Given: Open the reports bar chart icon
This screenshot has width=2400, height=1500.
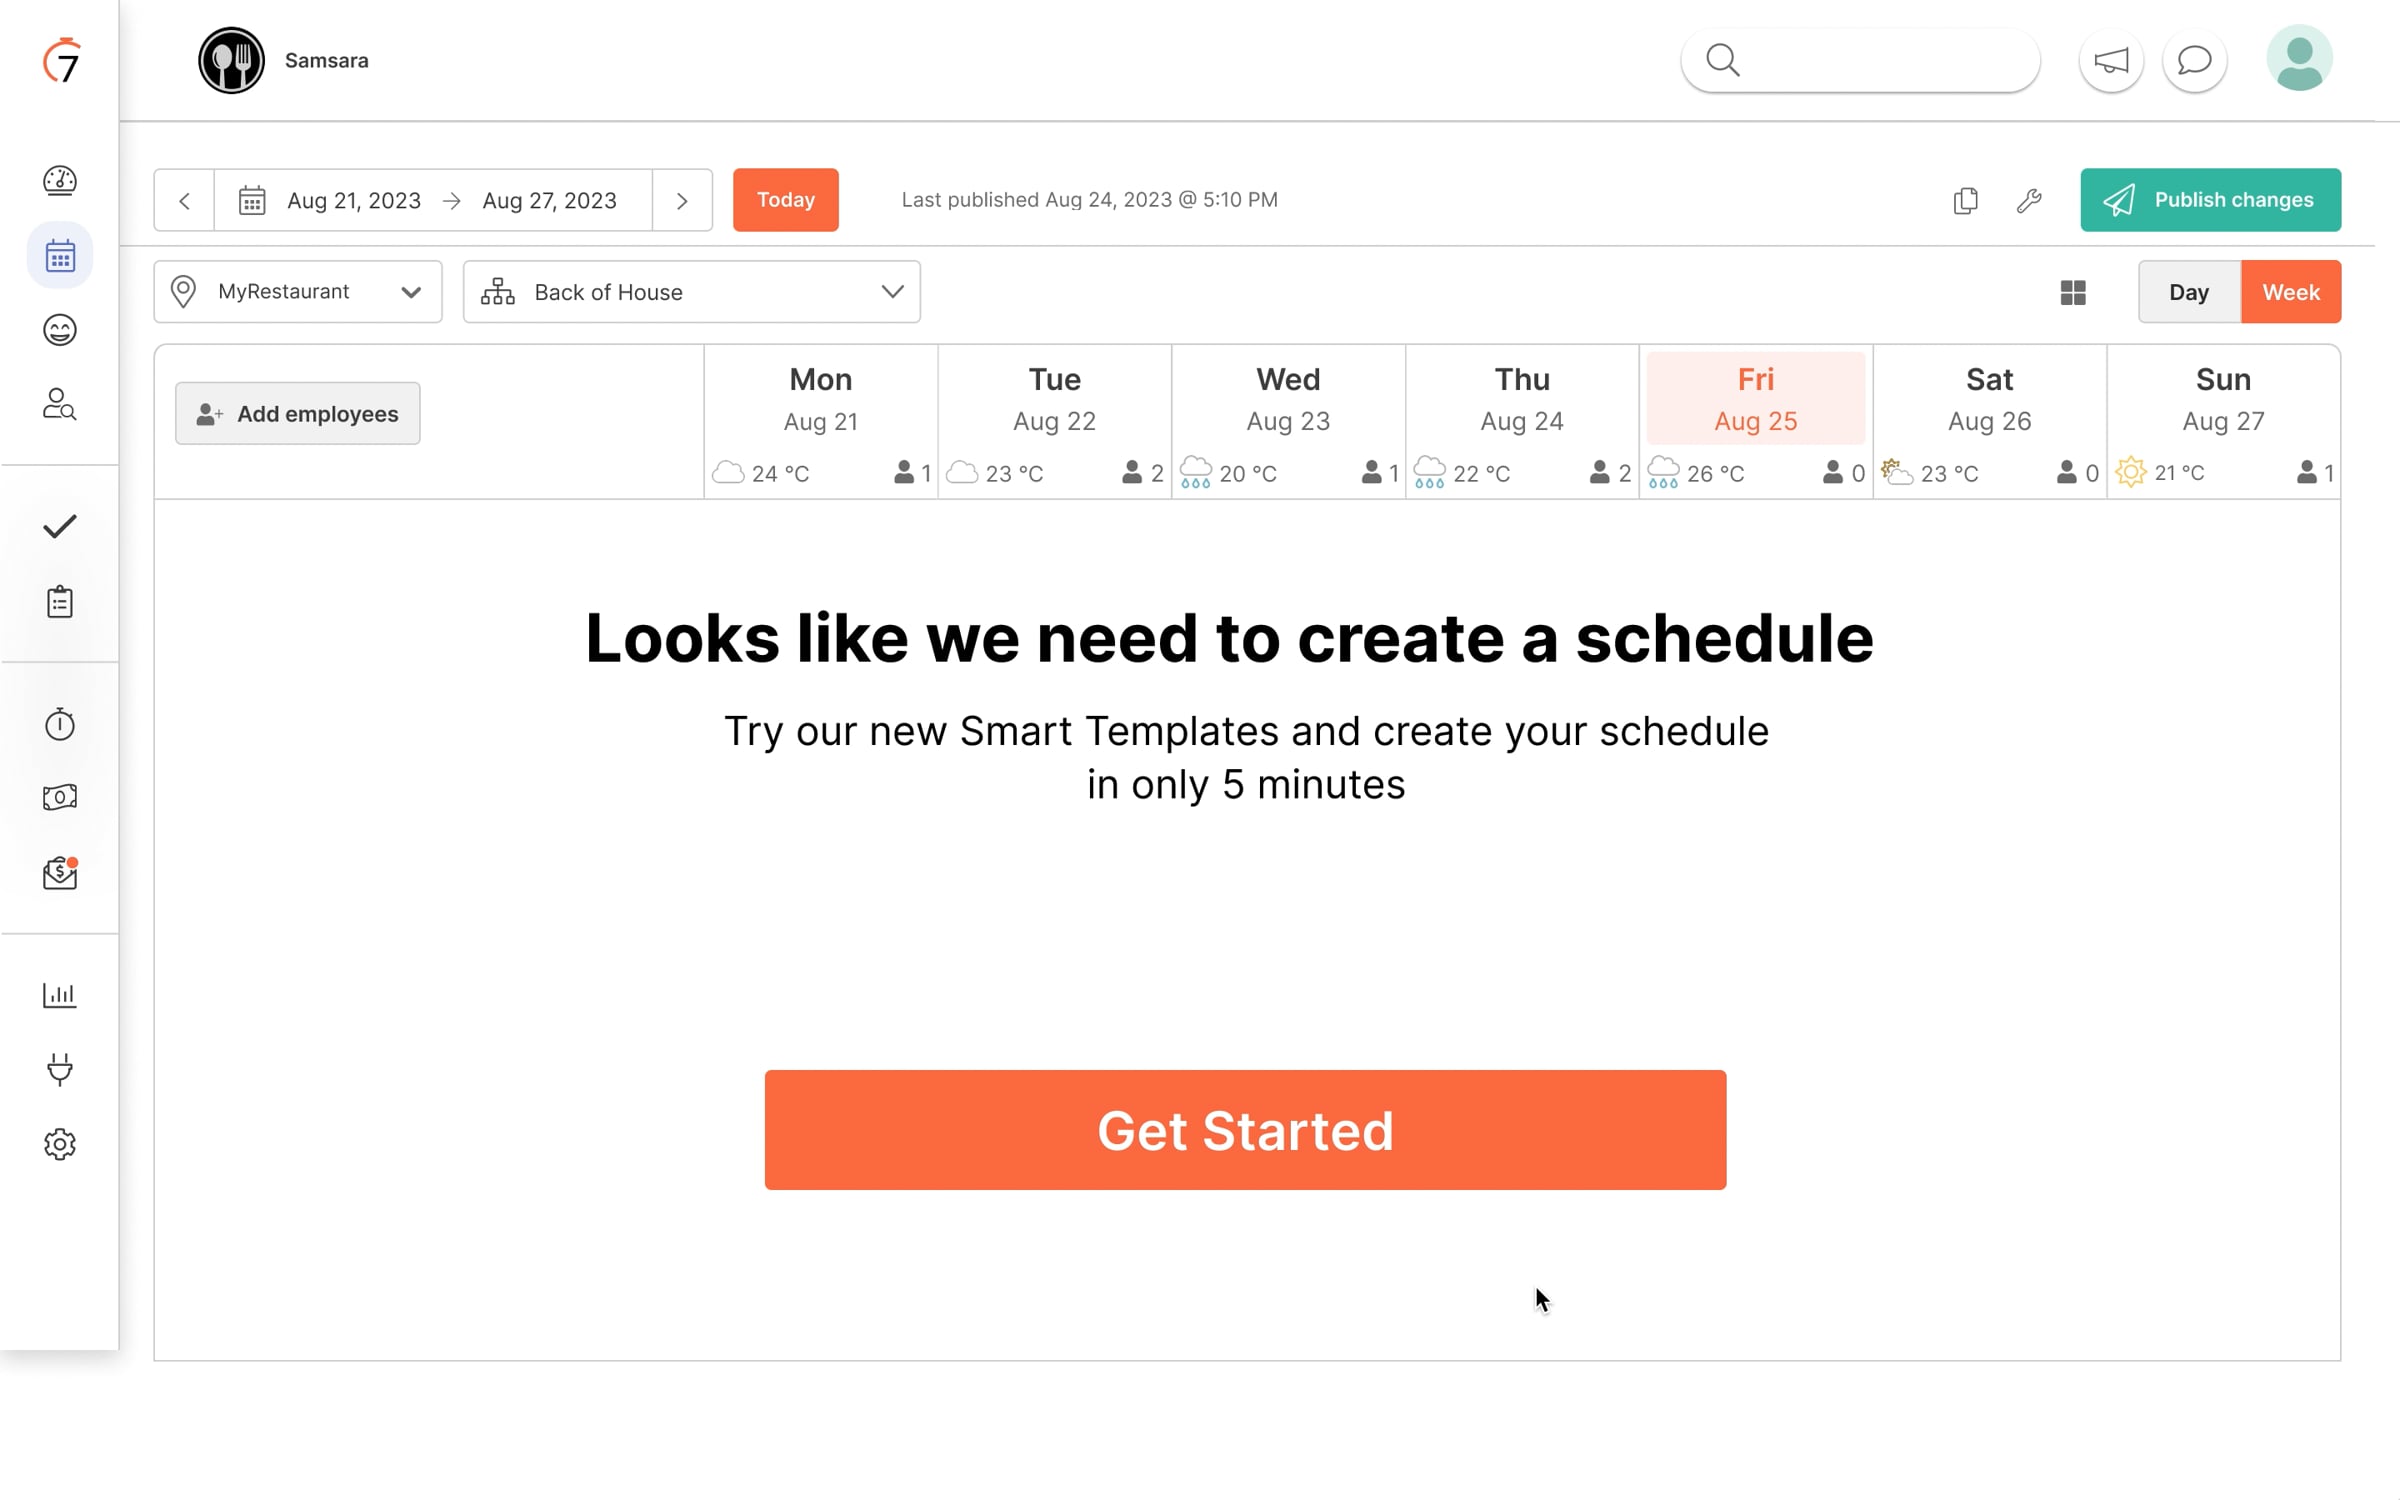Looking at the screenshot, I should [x=60, y=995].
